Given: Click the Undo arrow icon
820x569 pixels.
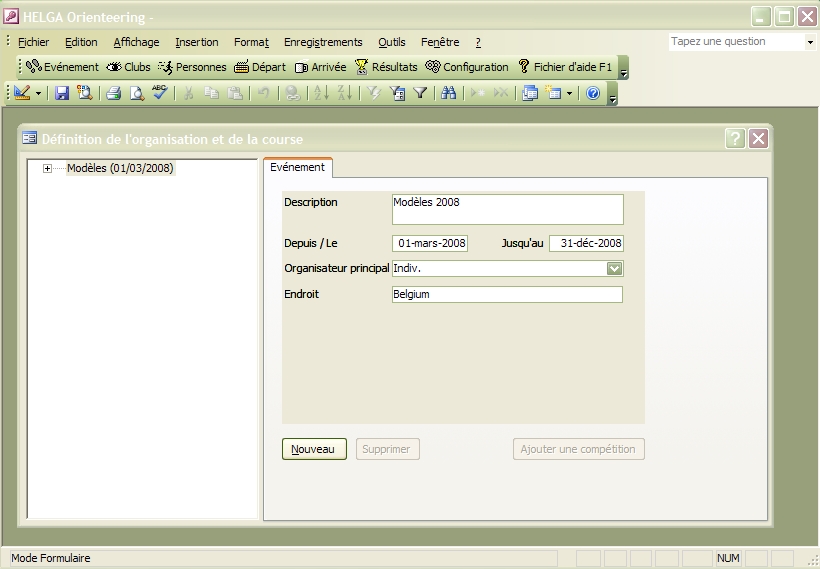Looking at the screenshot, I should 264,93.
